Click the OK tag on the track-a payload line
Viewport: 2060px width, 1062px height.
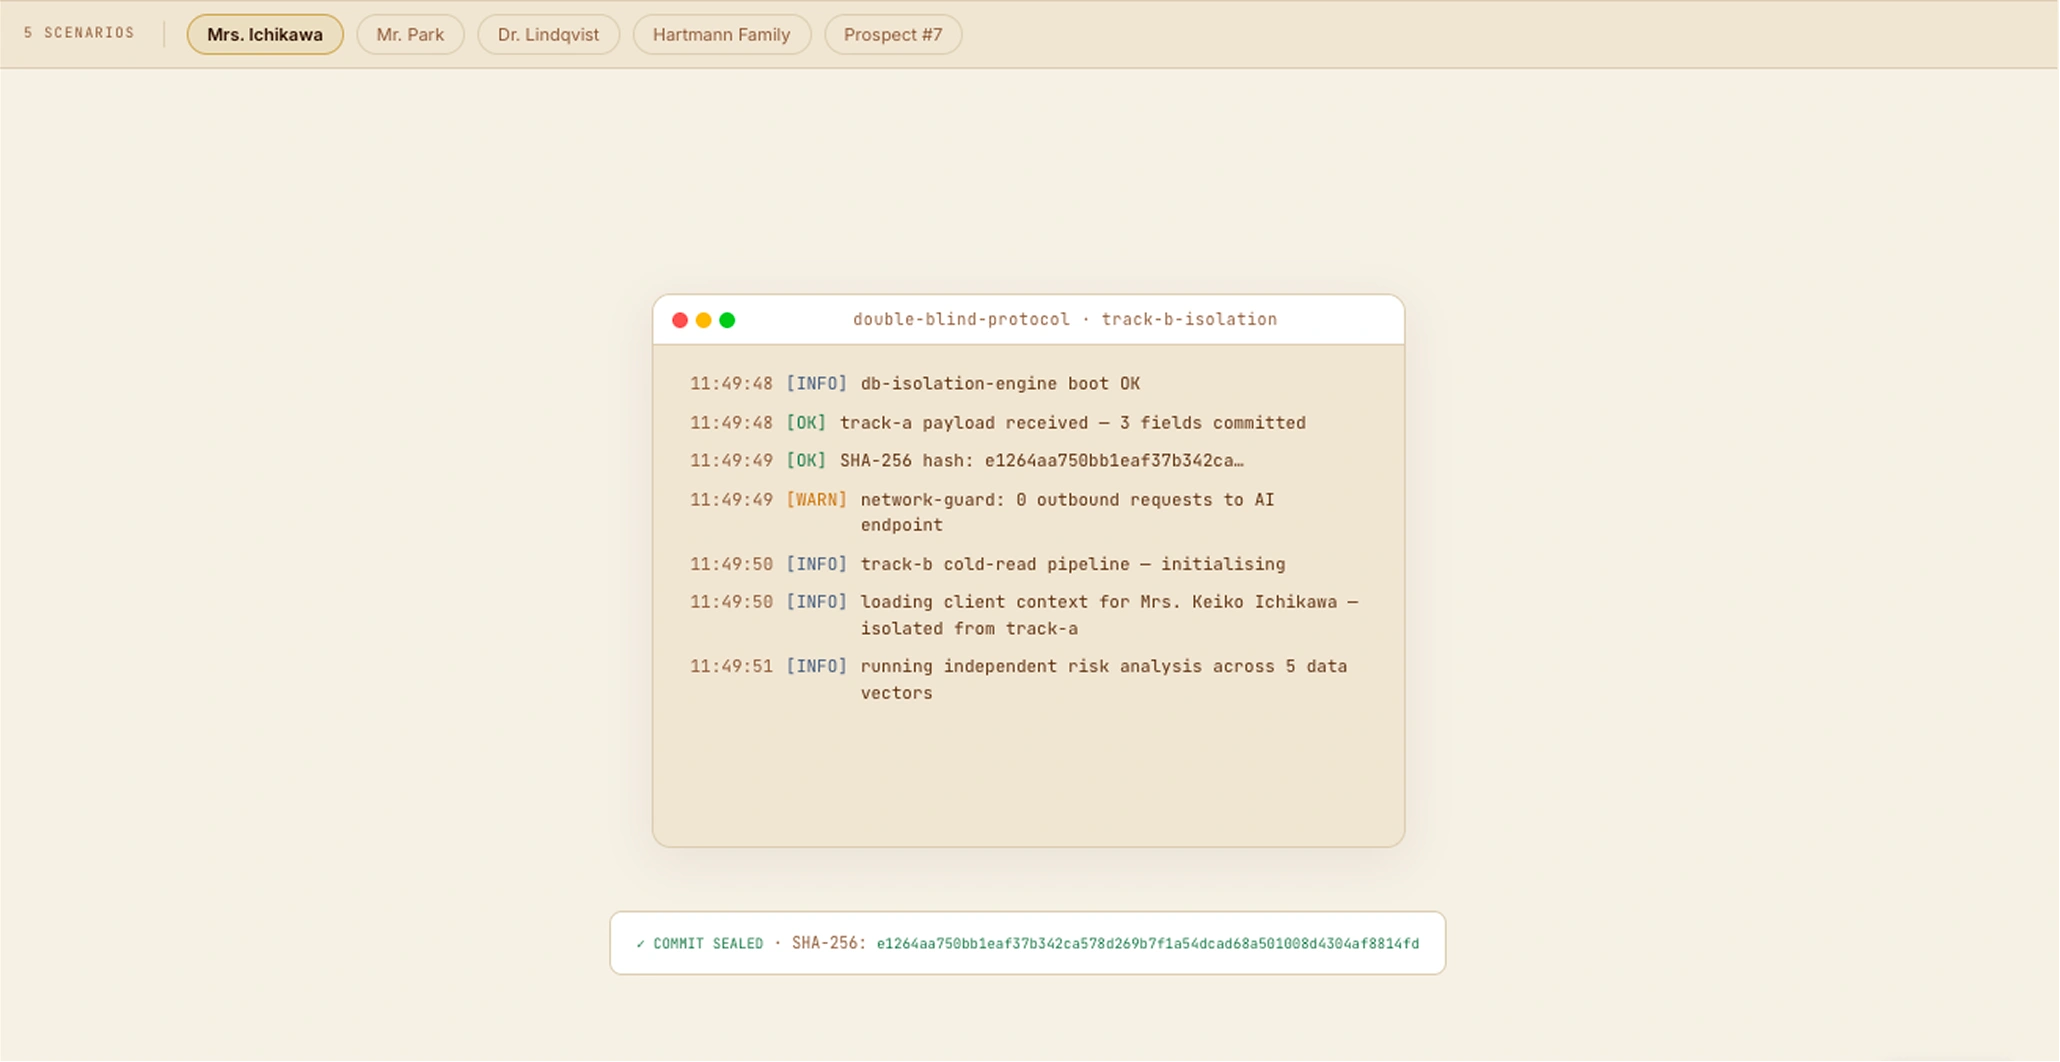click(x=806, y=422)
